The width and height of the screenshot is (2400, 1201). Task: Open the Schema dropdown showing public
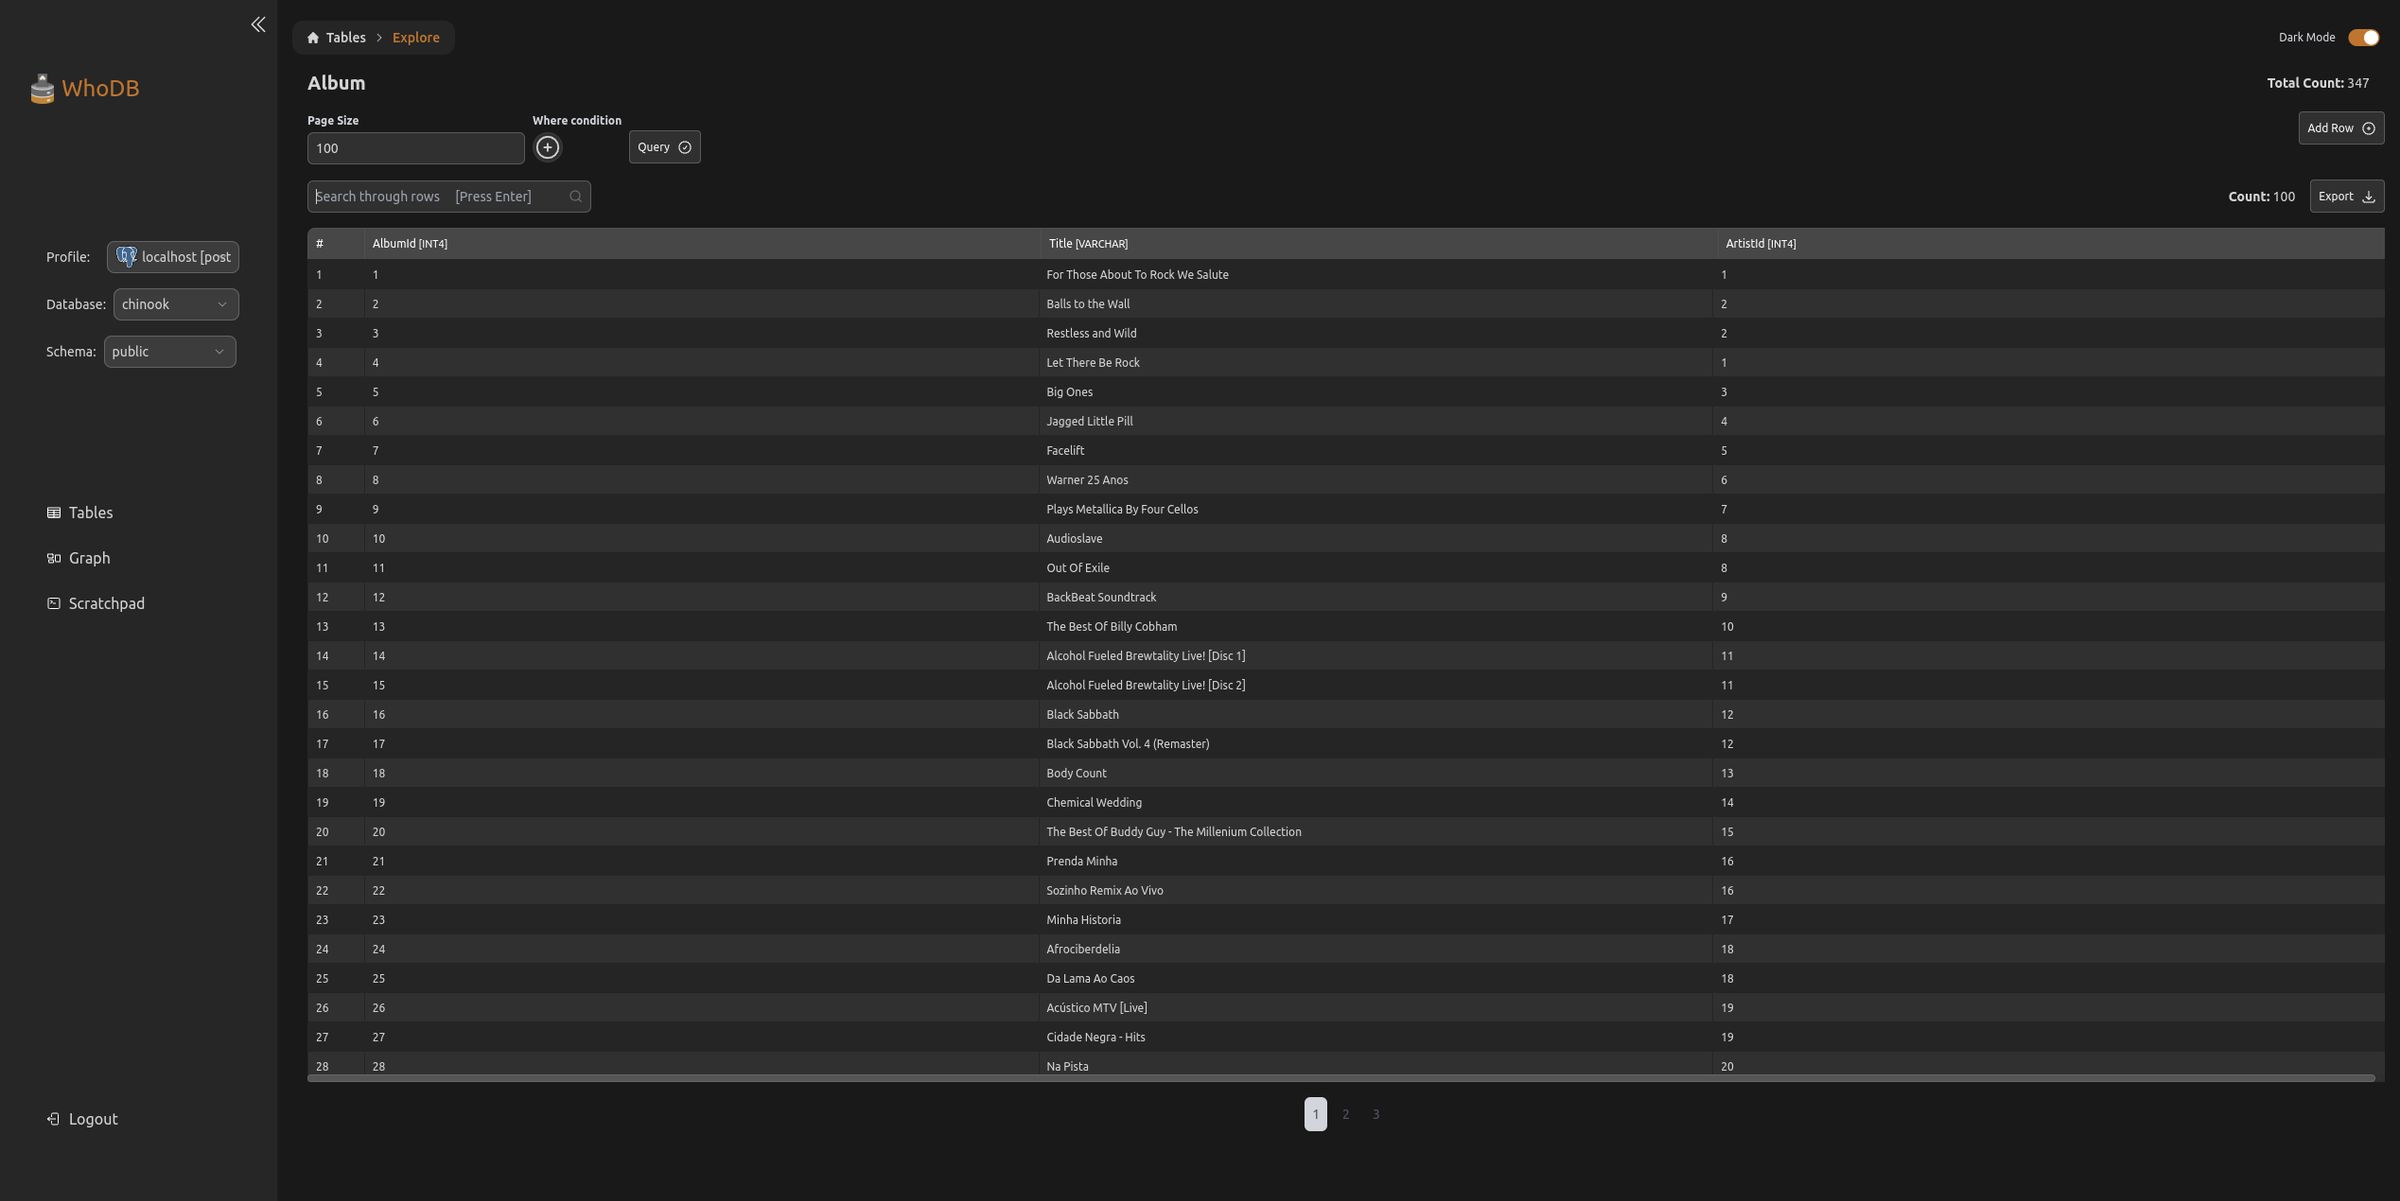click(x=169, y=351)
